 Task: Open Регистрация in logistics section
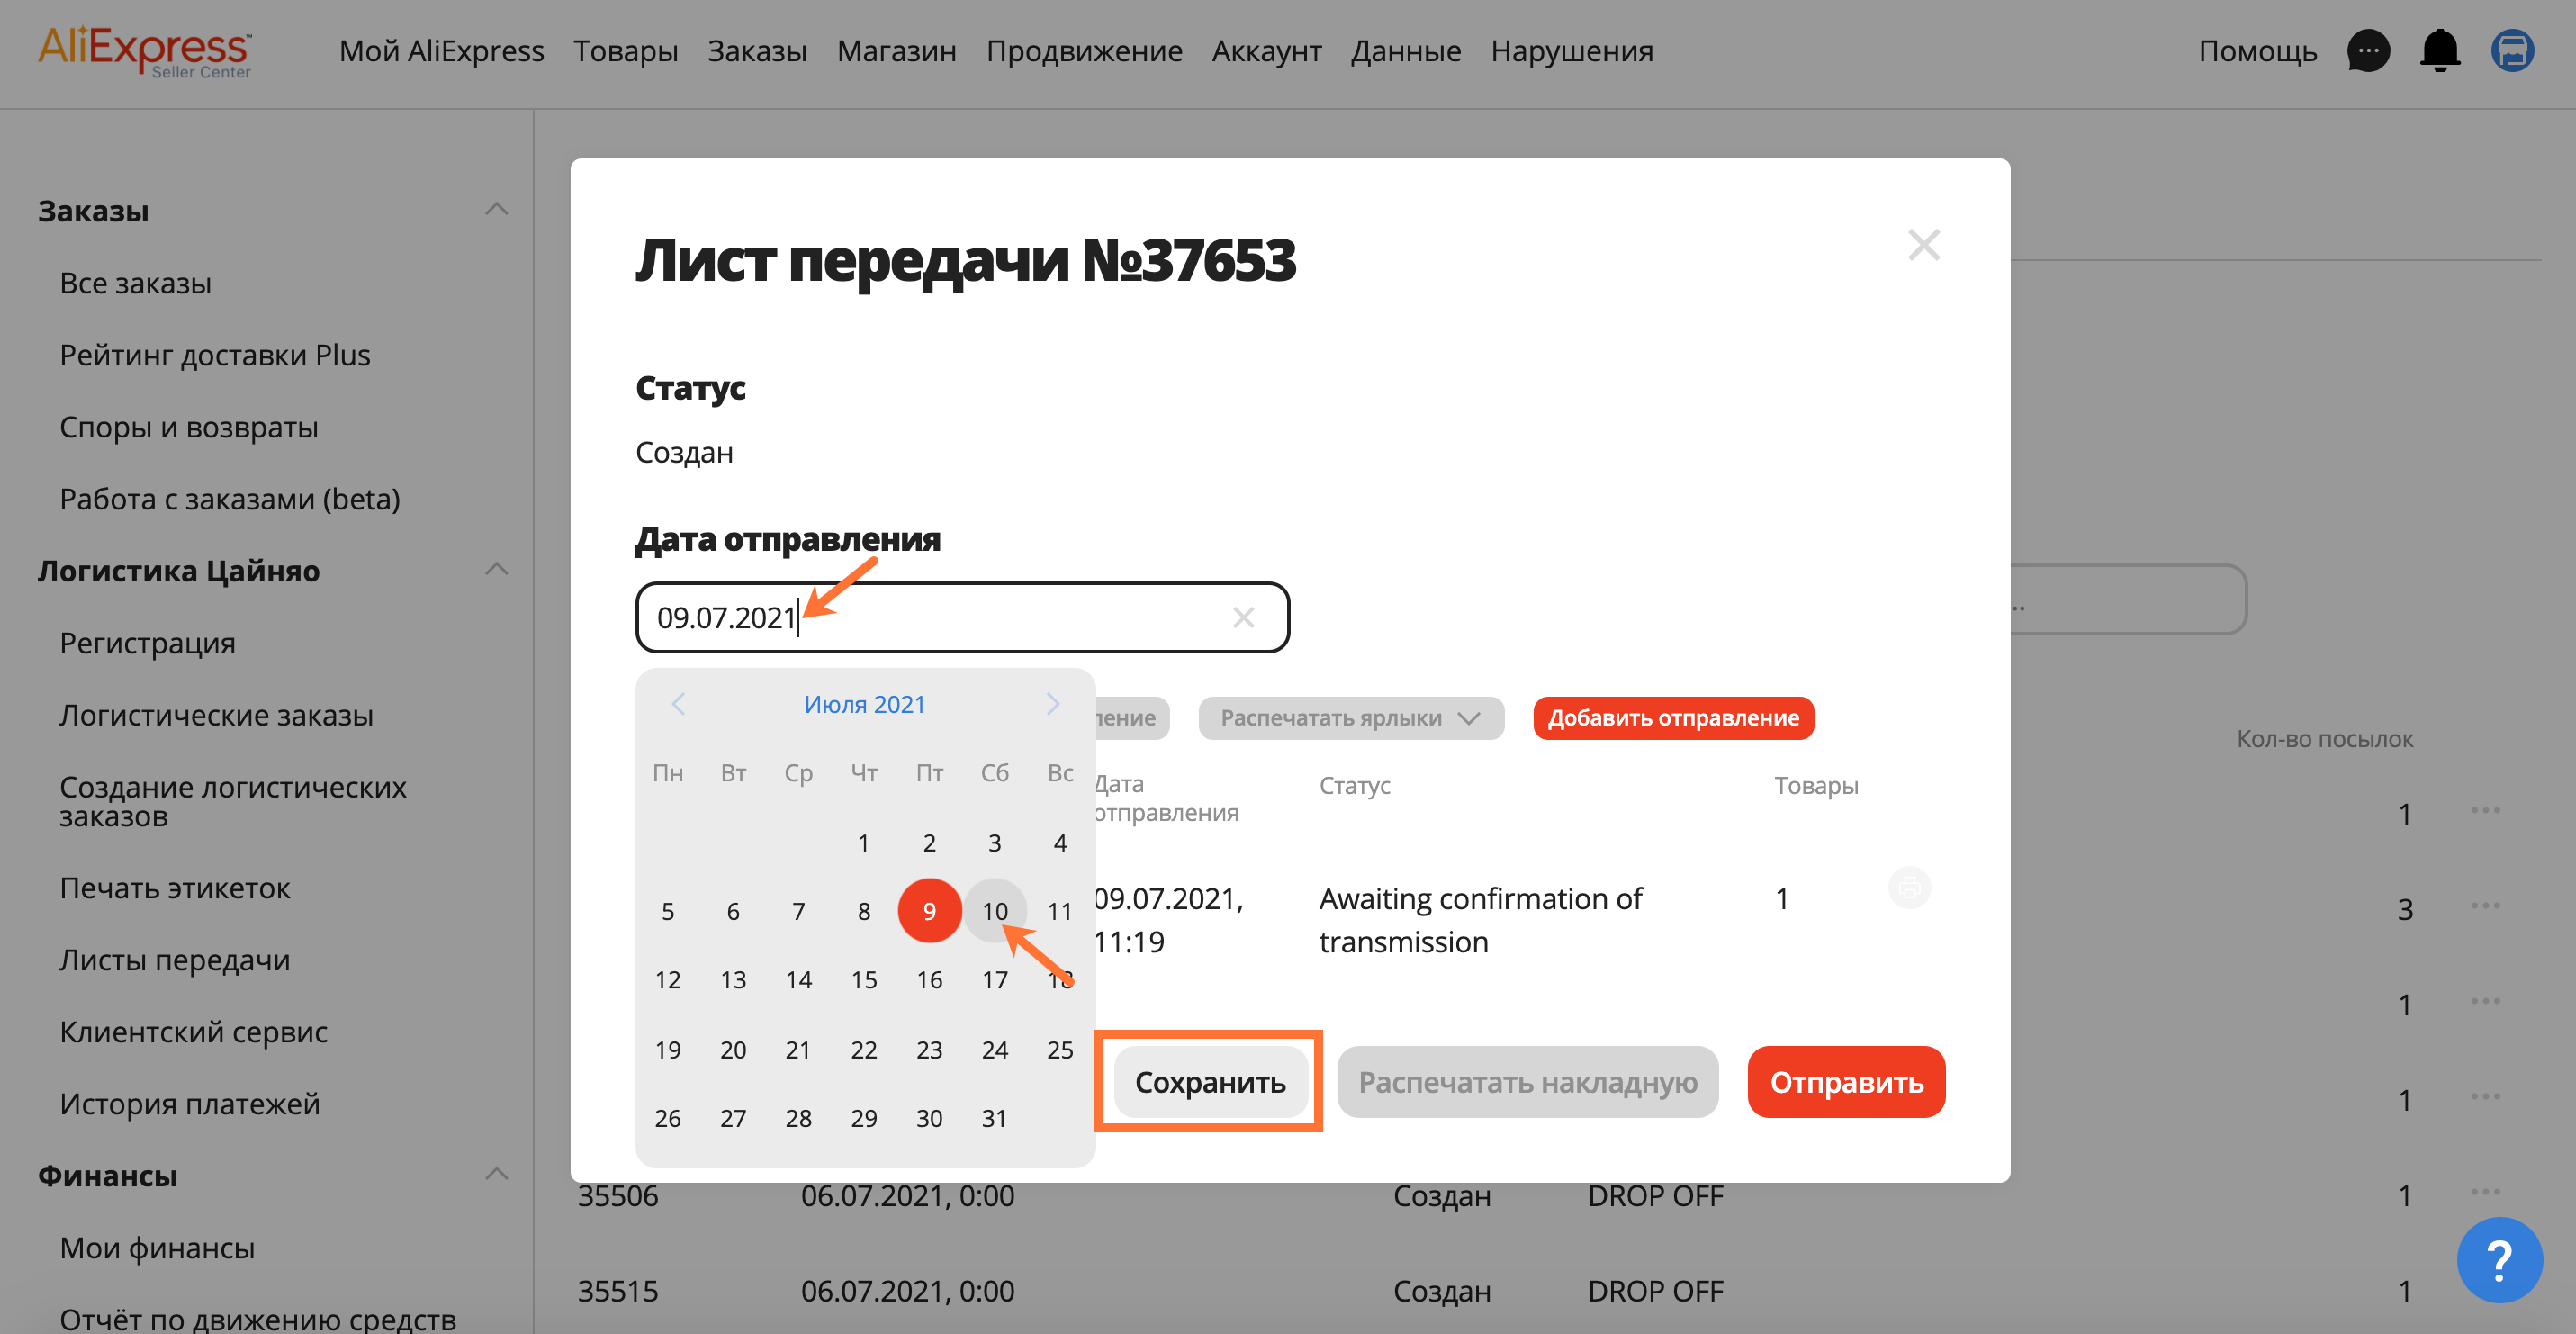tap(148, 643)
